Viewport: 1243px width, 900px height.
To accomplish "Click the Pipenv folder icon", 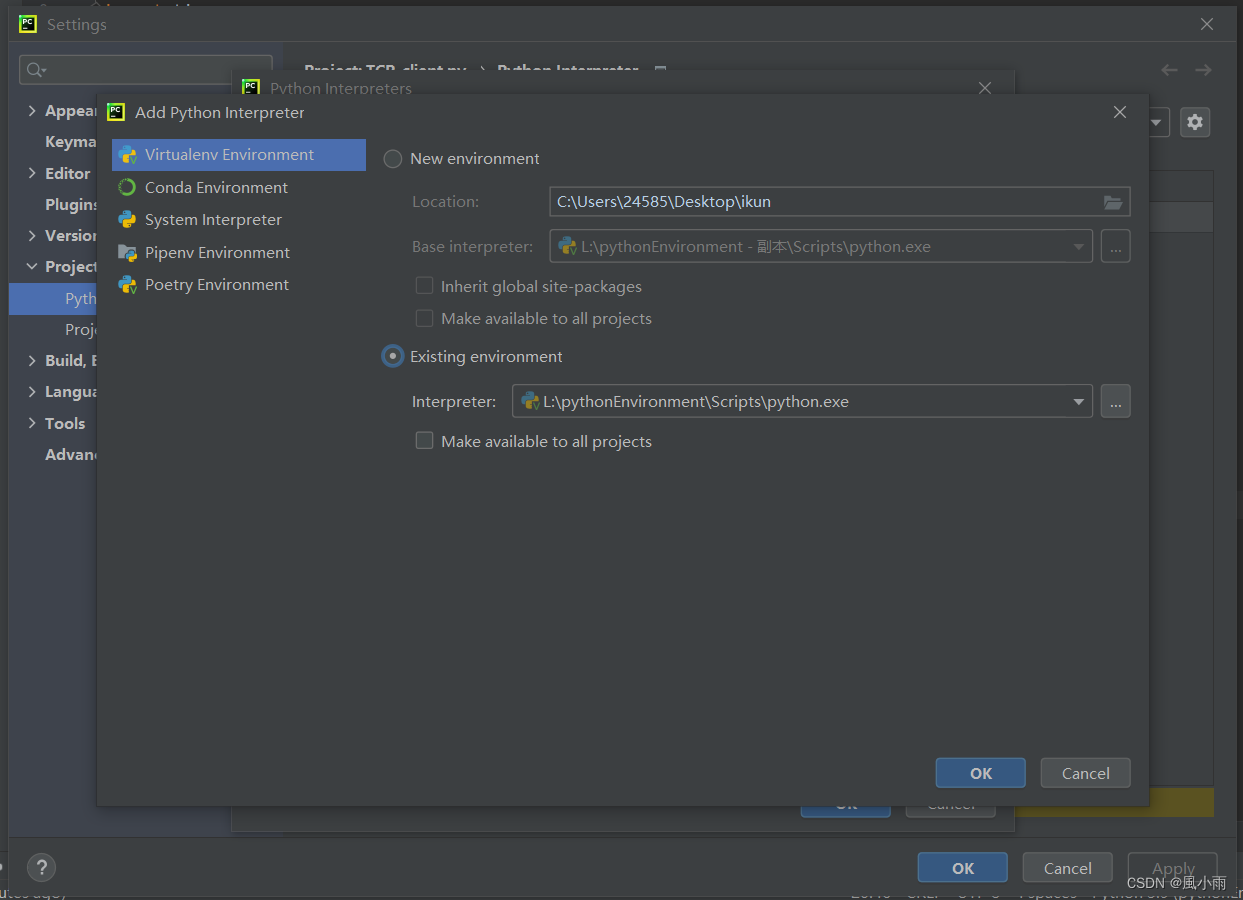I will pos(127,252).
